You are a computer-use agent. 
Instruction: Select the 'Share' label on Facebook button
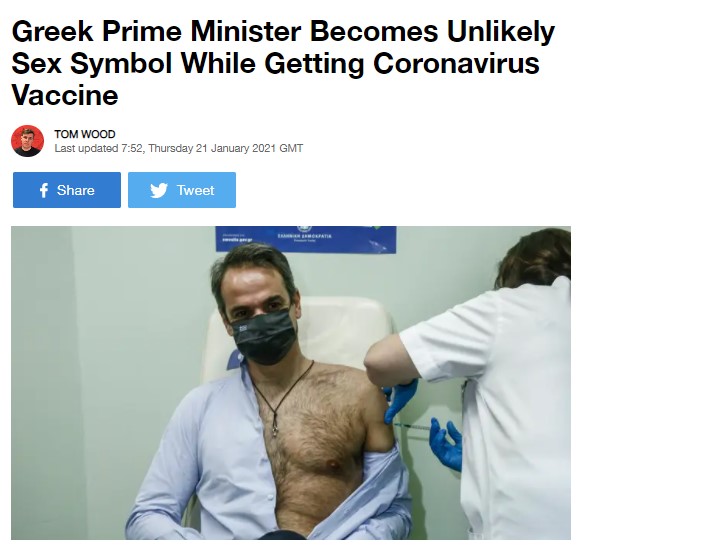pyautogui.click(x=76, y=190)
